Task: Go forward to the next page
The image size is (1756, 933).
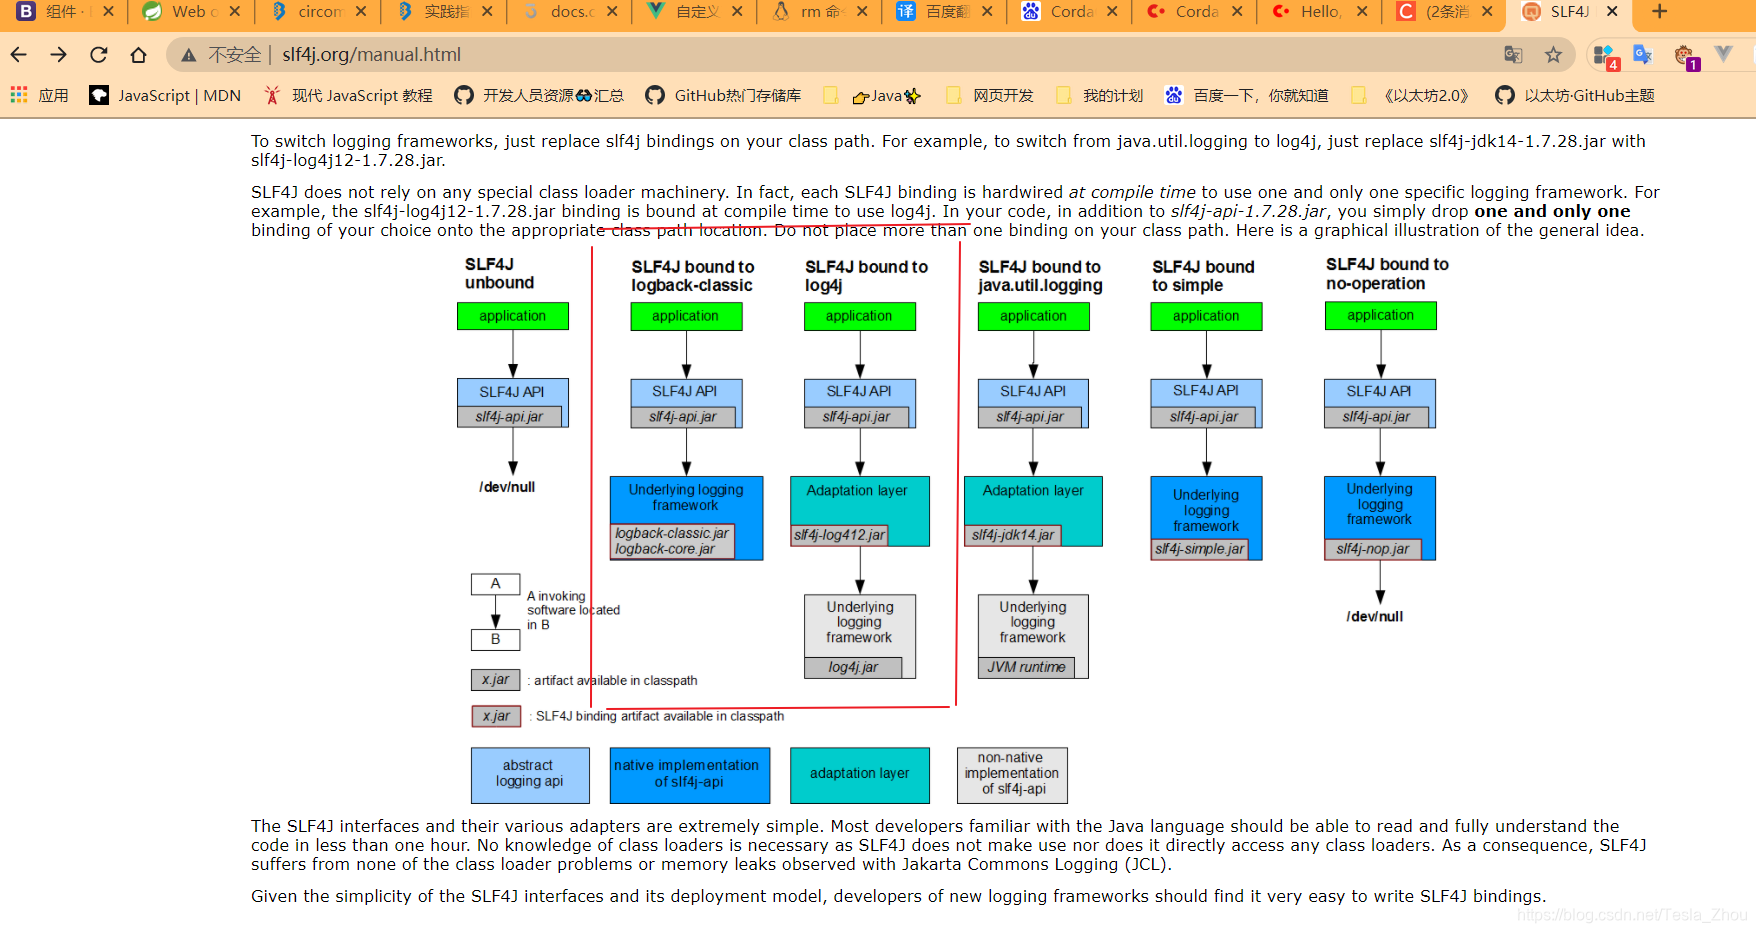Action: coord(59,55)
